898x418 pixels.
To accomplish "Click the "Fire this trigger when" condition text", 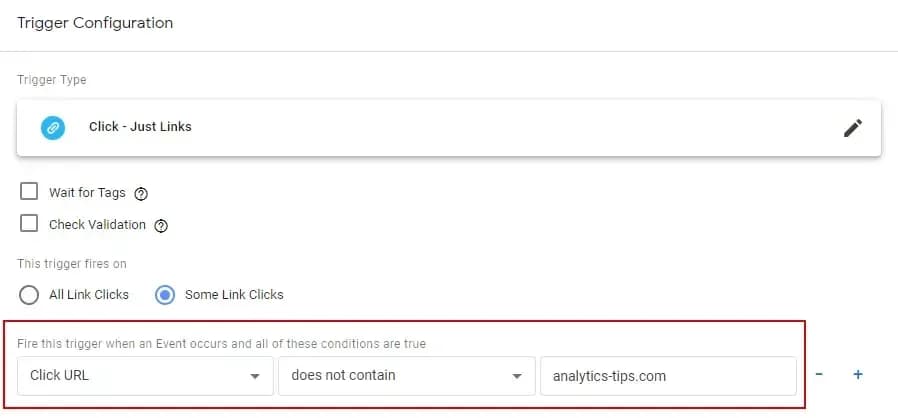I will [221, 344].
